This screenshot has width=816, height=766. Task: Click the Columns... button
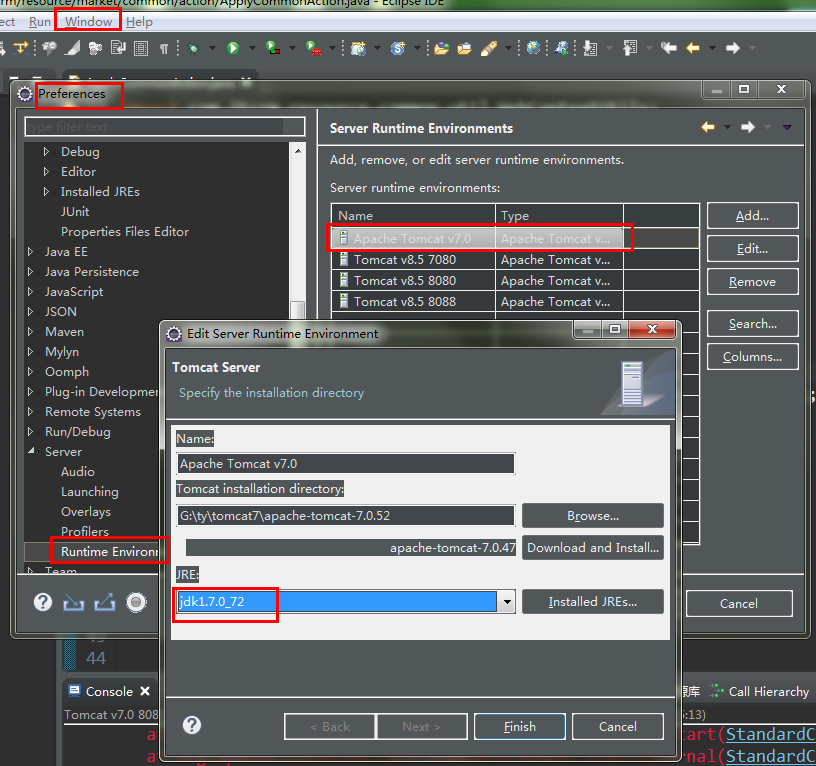(752, 357)
